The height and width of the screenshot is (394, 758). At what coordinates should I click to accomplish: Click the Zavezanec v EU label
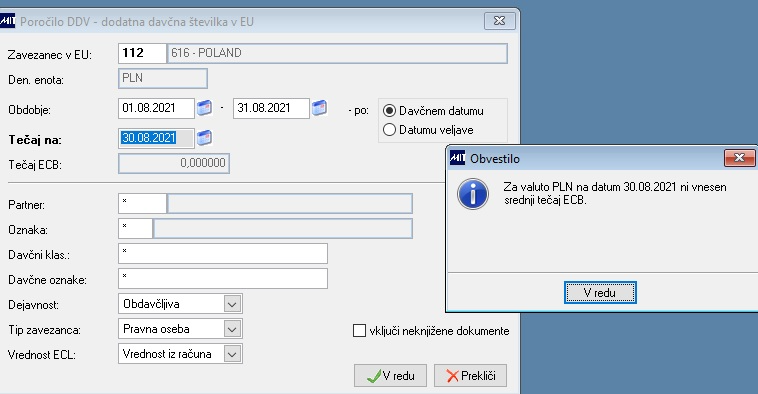[50, 55]
